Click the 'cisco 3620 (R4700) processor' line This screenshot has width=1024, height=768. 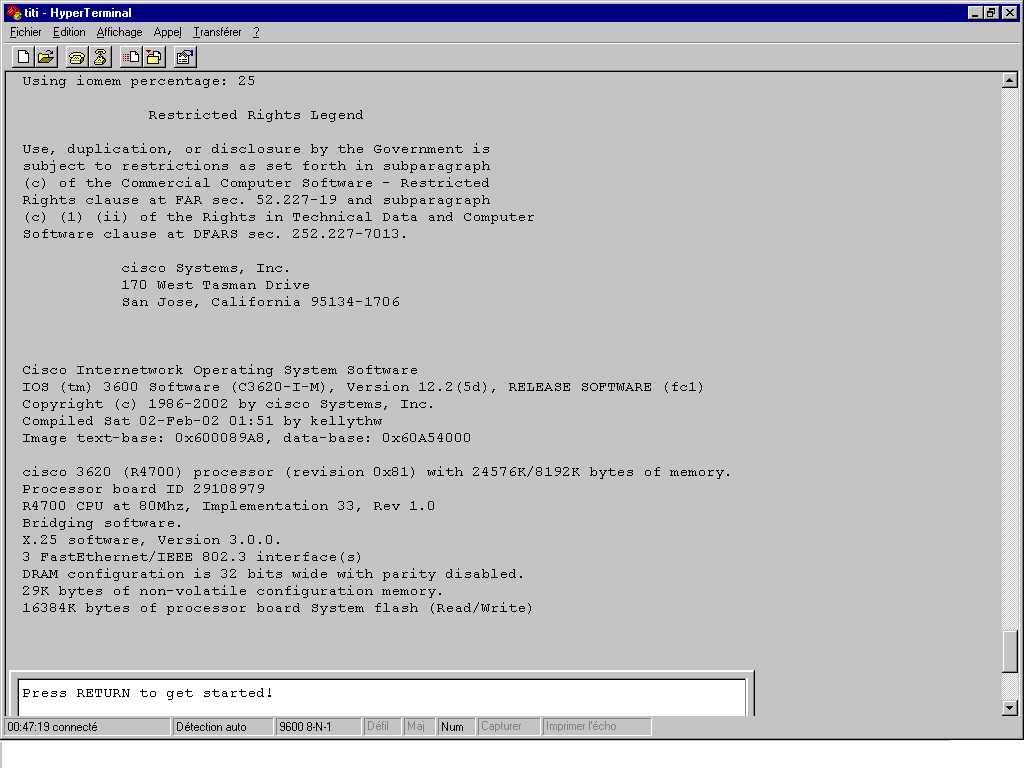[x=377, y=472]
